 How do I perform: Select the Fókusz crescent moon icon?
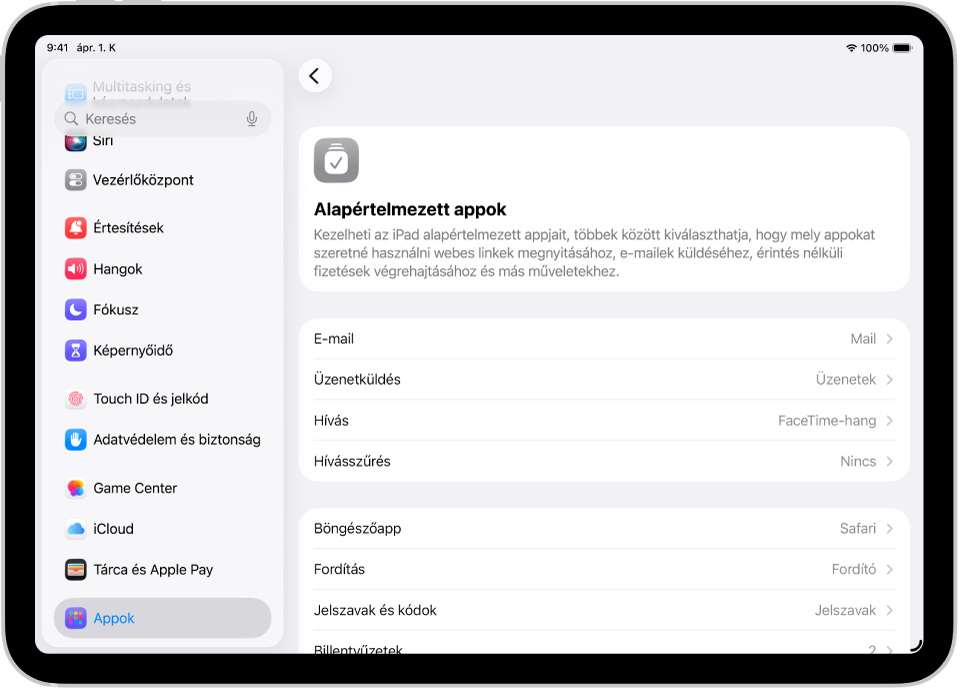pos(77,309)
